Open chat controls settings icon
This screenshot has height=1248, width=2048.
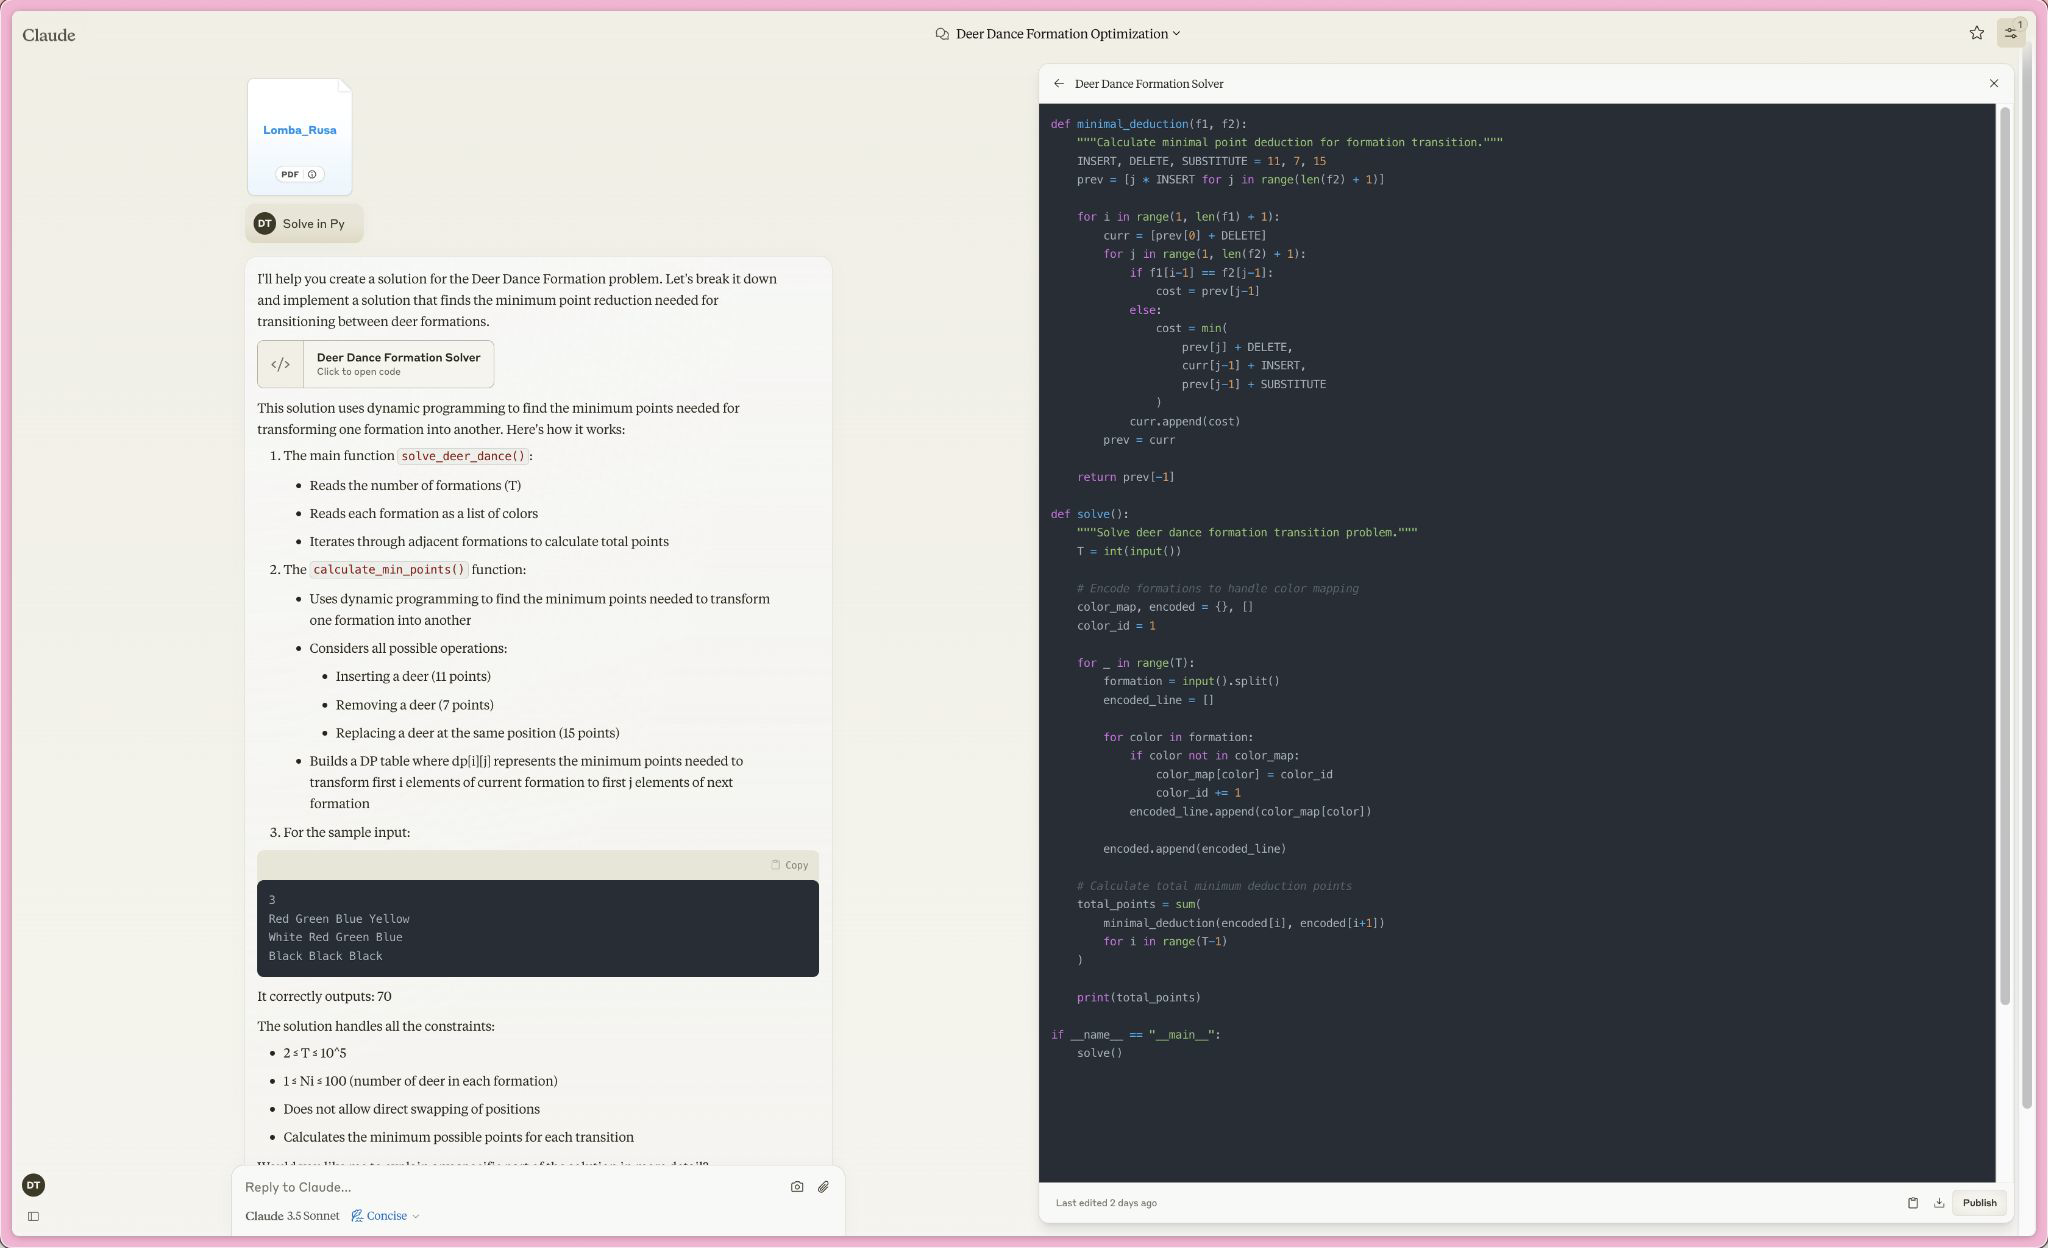tap(2010, 33)
